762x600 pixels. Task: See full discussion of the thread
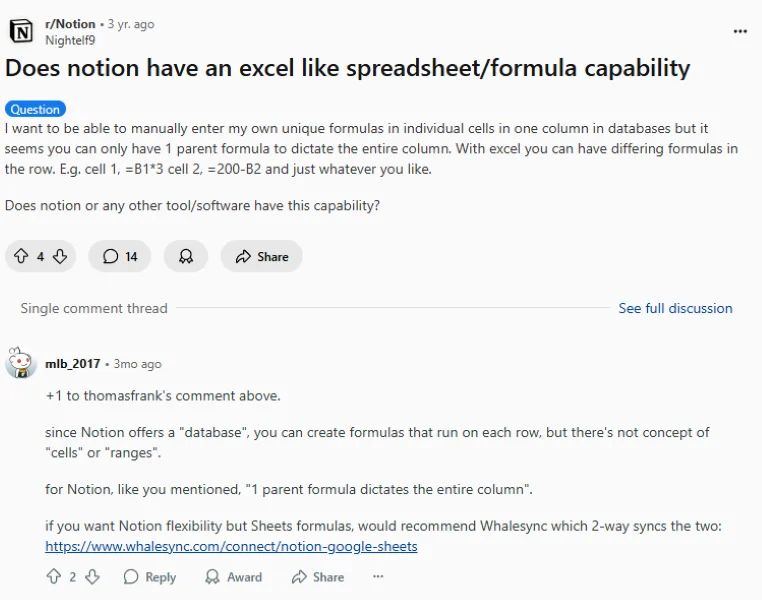coord(675,308)
